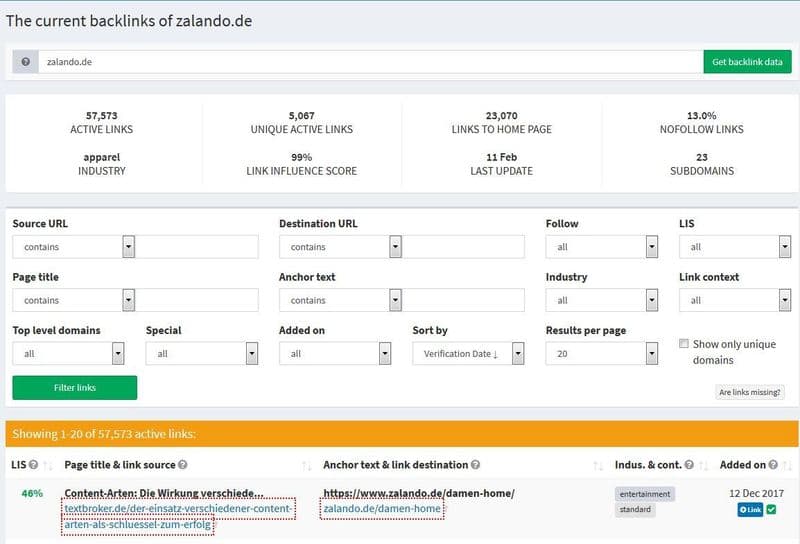This screenshot has width=800, height=544.
Task: Enable Show only unique domains checkbox
Action: pos(684,343)
